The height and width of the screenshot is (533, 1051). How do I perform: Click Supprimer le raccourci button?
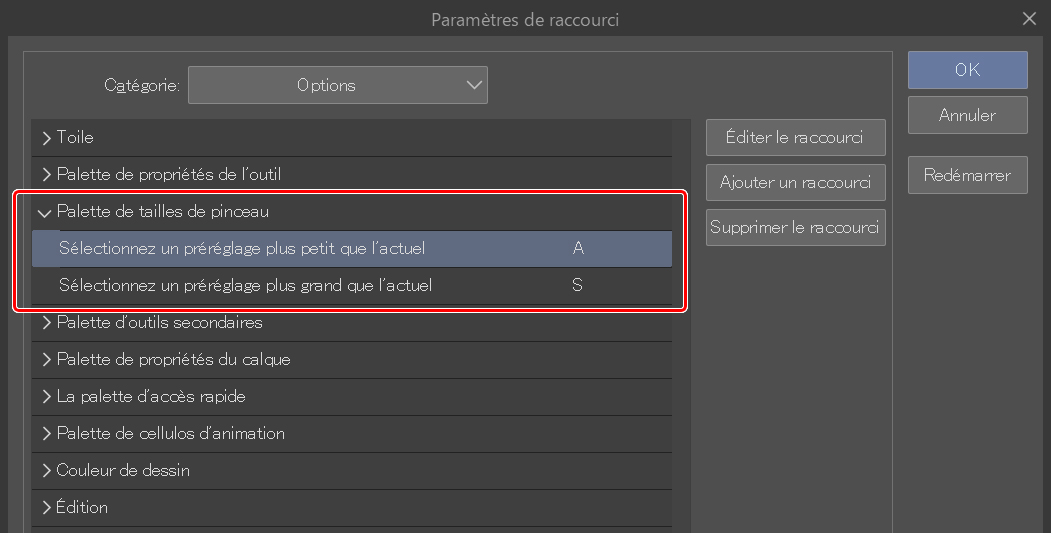pyautogui.click(x=795, y=227)
